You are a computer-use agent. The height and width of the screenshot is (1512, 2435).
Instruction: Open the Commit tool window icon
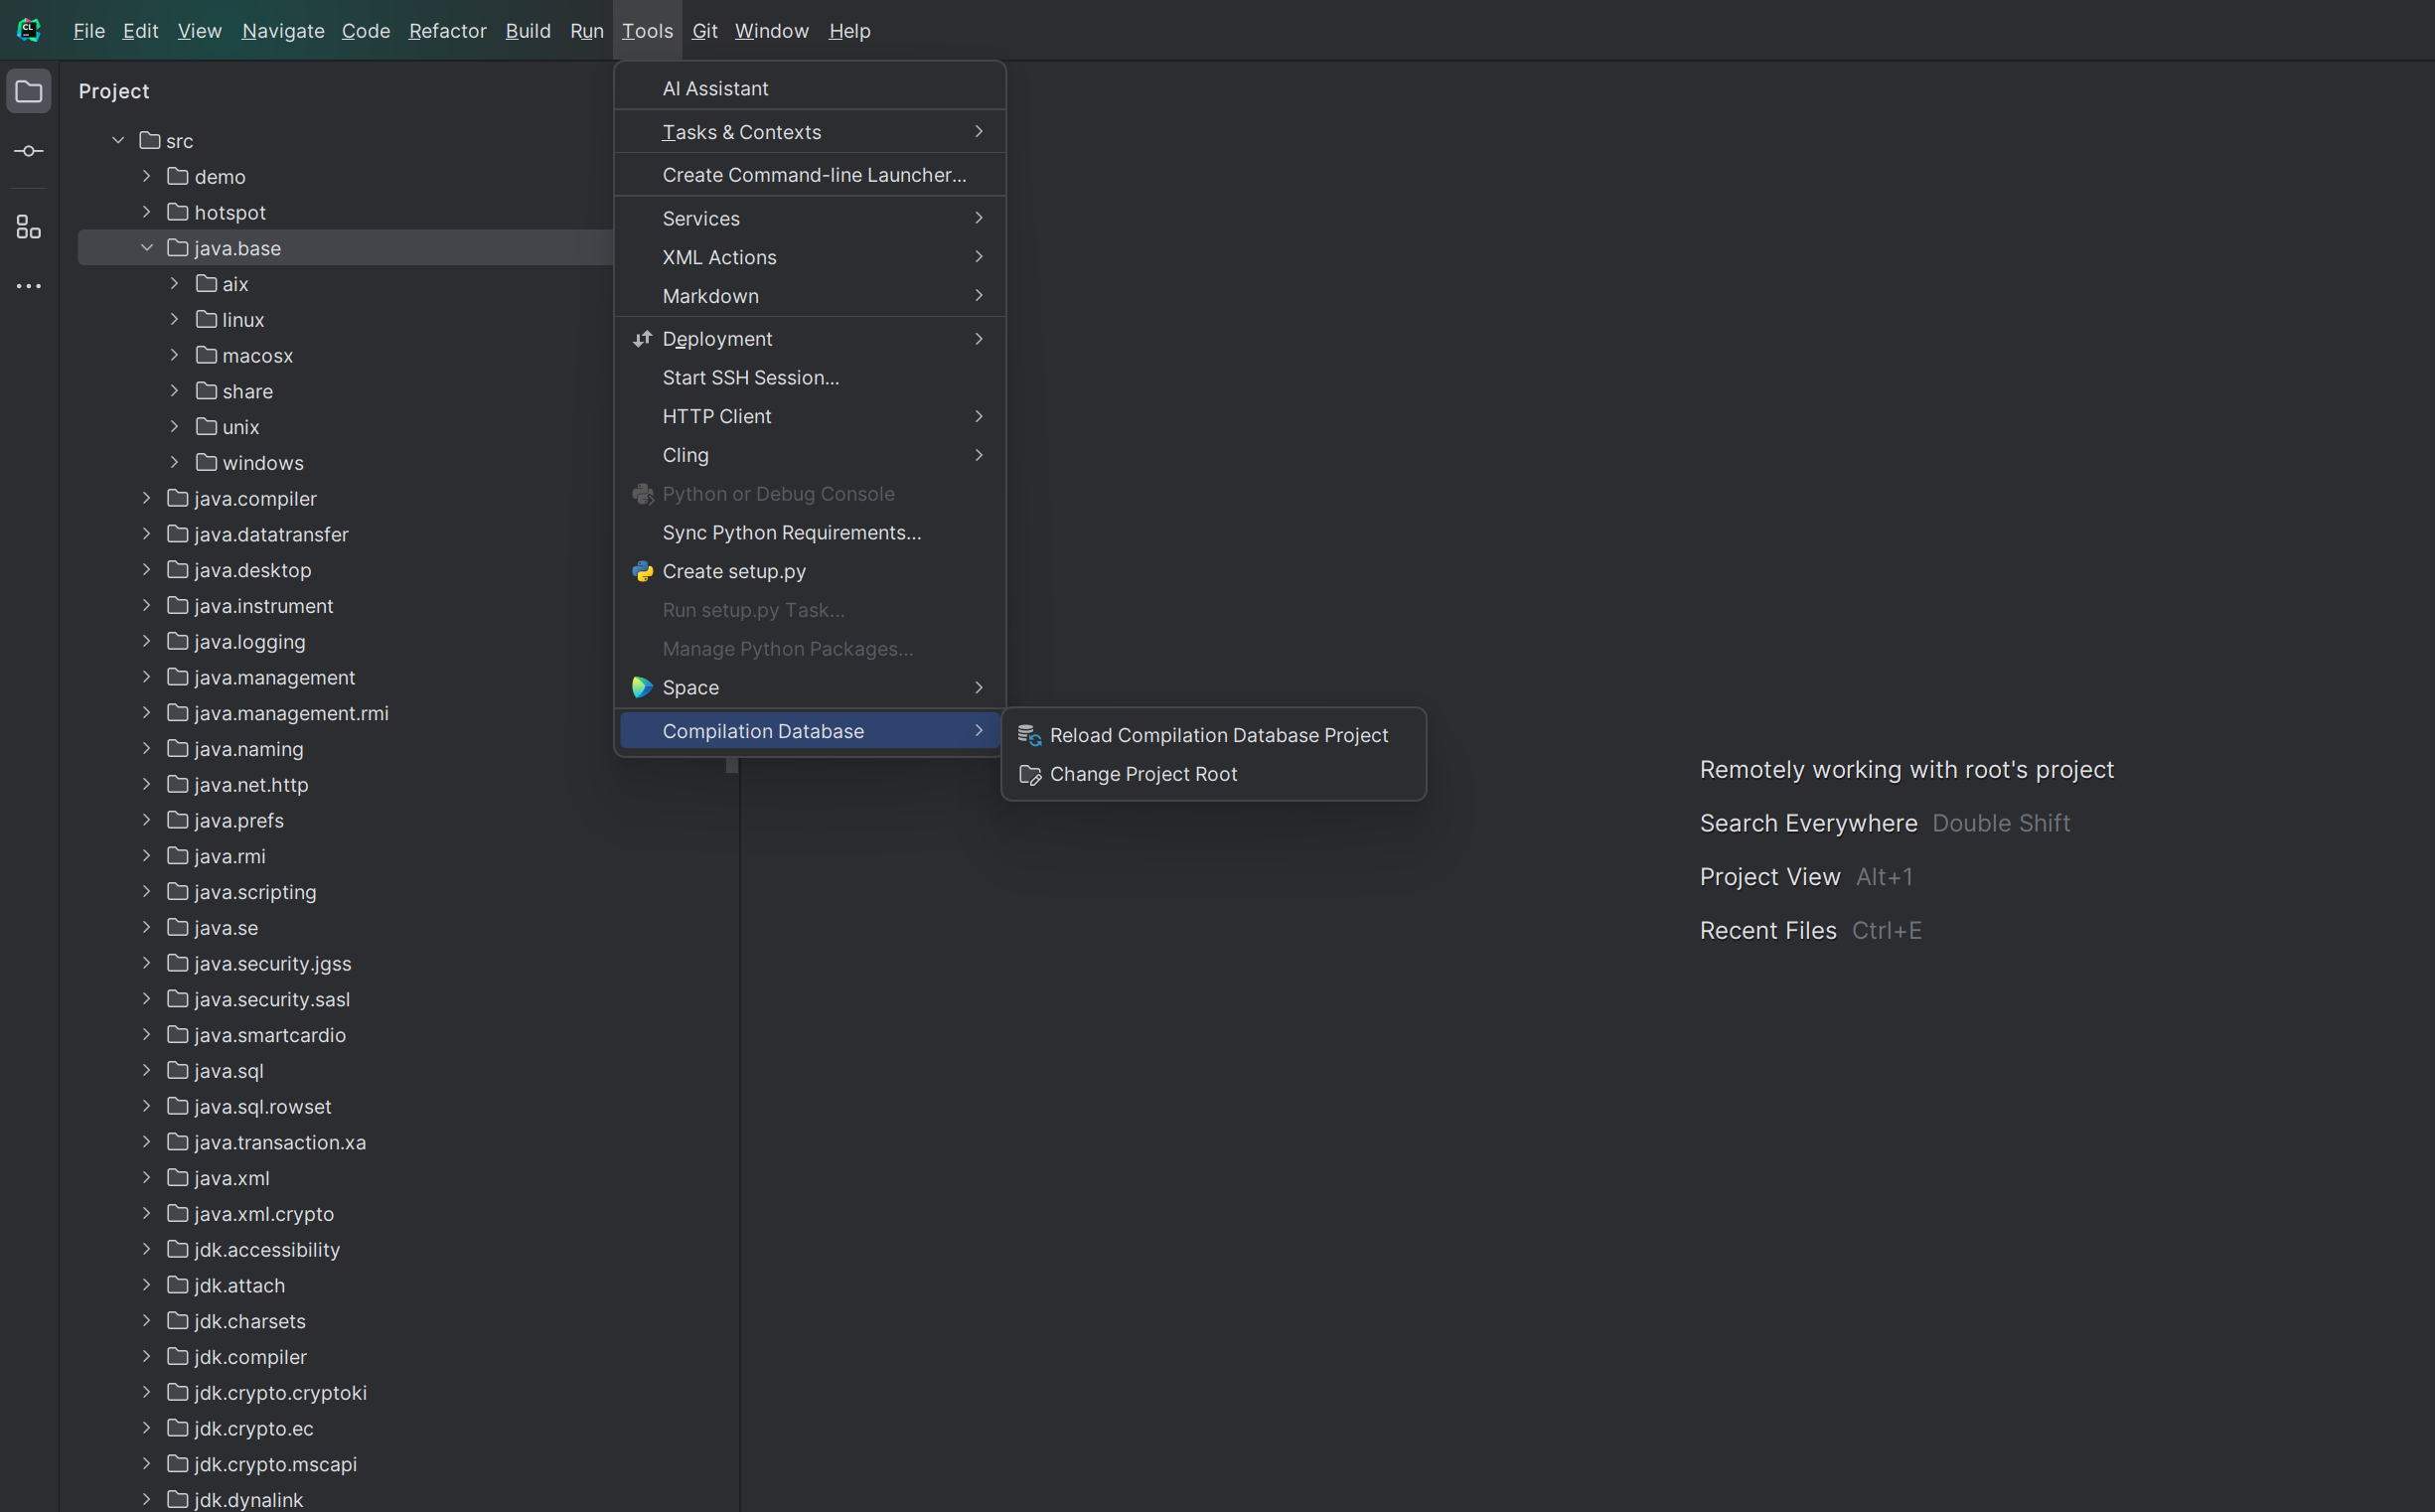click(29, 151)
